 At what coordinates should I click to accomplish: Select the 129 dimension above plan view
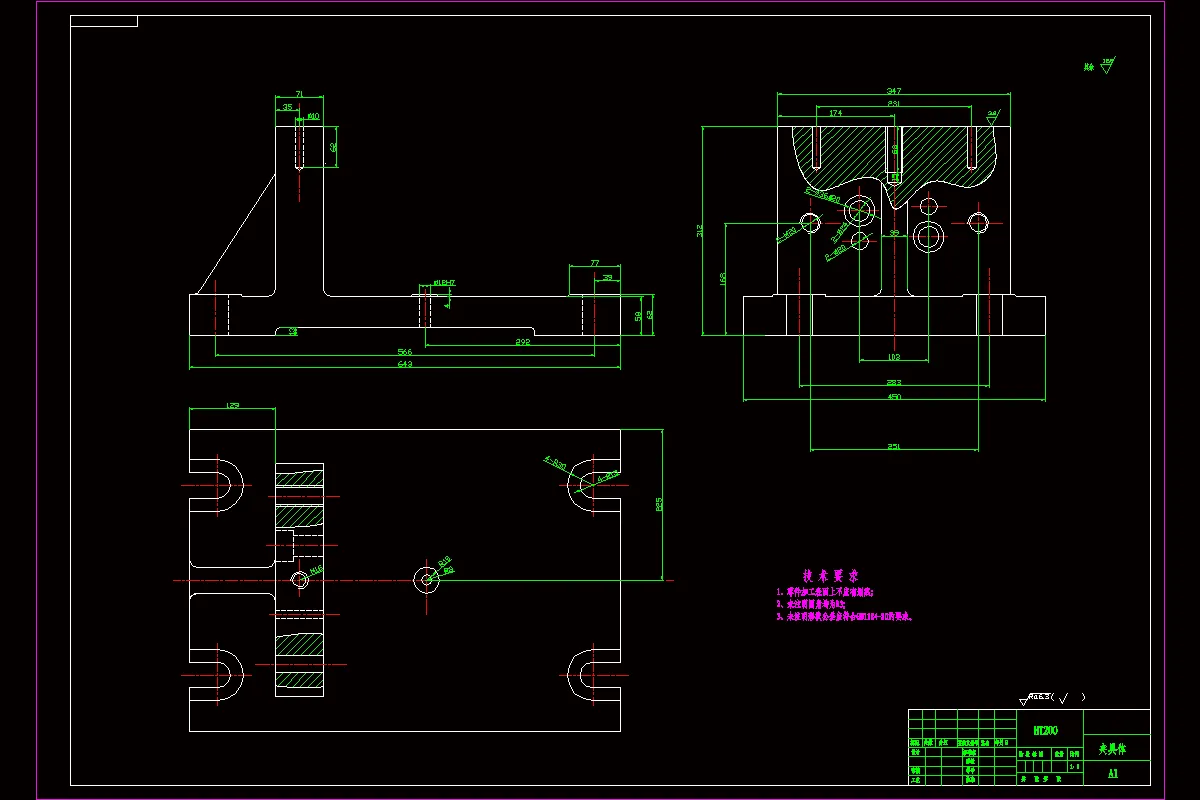click(232, 405)
